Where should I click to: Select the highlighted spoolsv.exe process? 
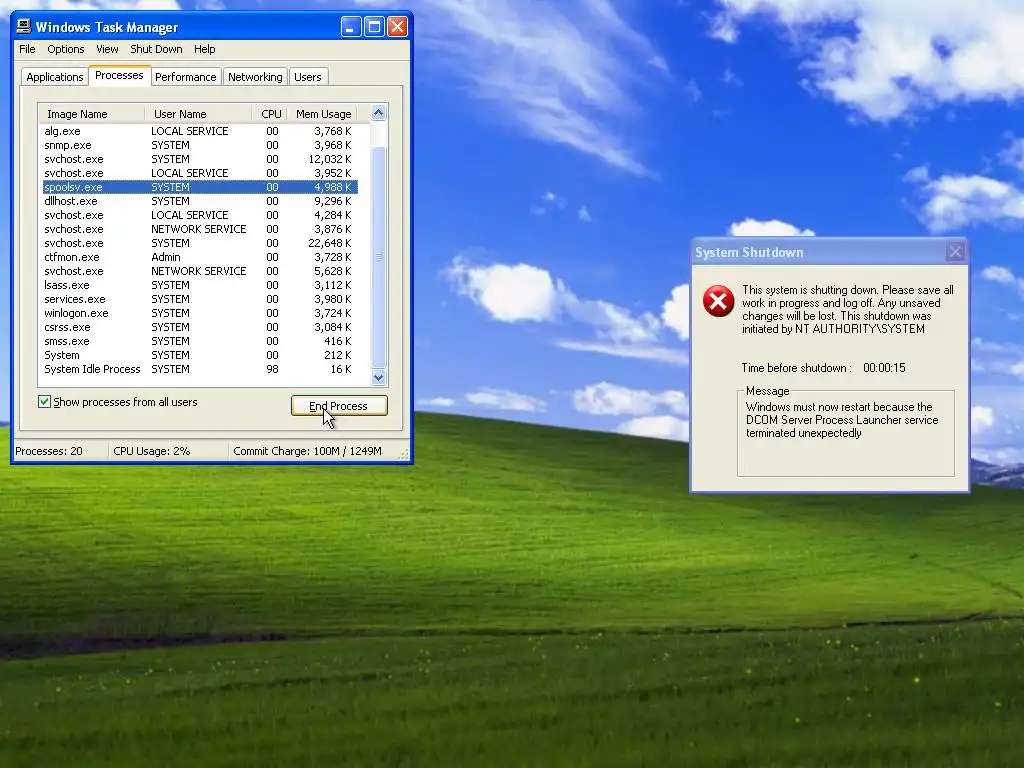200,187
